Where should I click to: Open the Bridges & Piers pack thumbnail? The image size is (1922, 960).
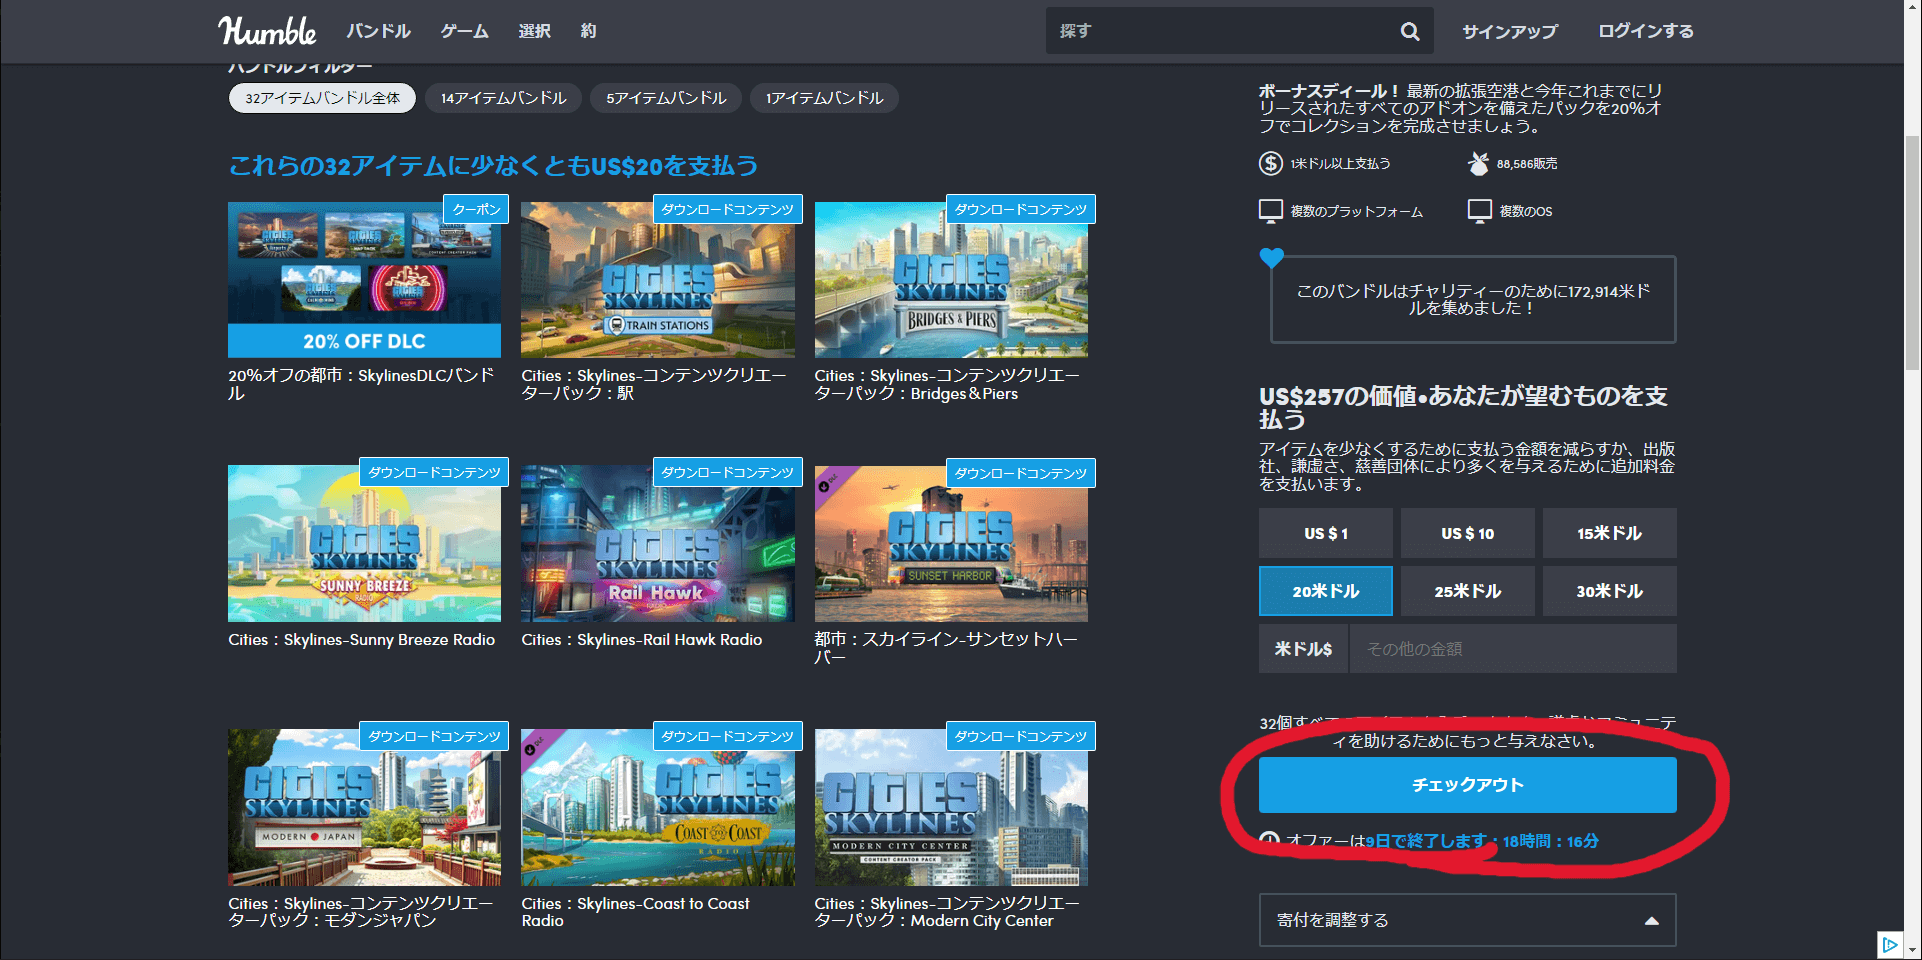[x=951, y=280]
